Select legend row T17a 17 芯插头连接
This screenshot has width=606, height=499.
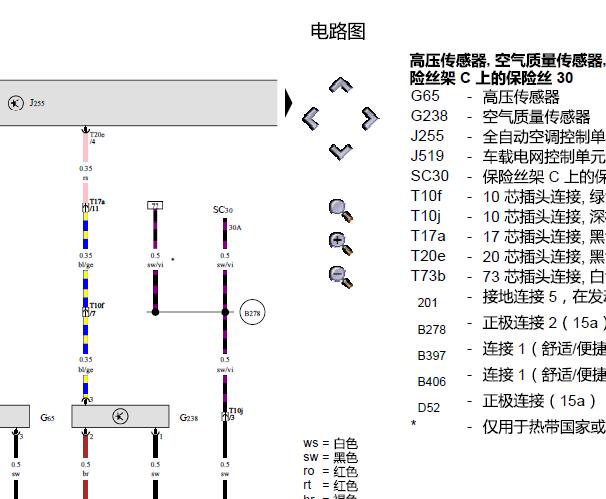click(x=508, y=237)
